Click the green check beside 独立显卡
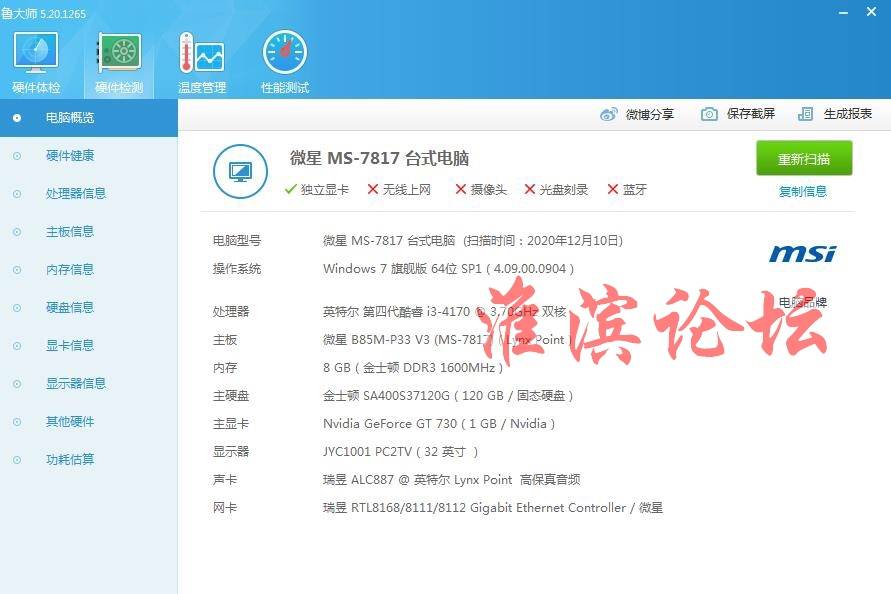This screenshot has height=594, width=891. [291, 189]
